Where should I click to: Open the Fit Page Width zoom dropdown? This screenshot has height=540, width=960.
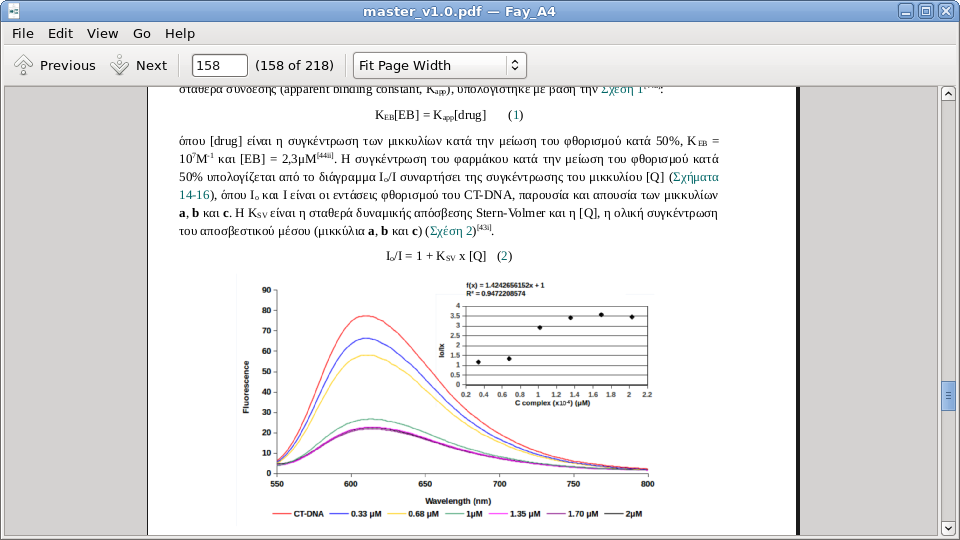point(439,66)
